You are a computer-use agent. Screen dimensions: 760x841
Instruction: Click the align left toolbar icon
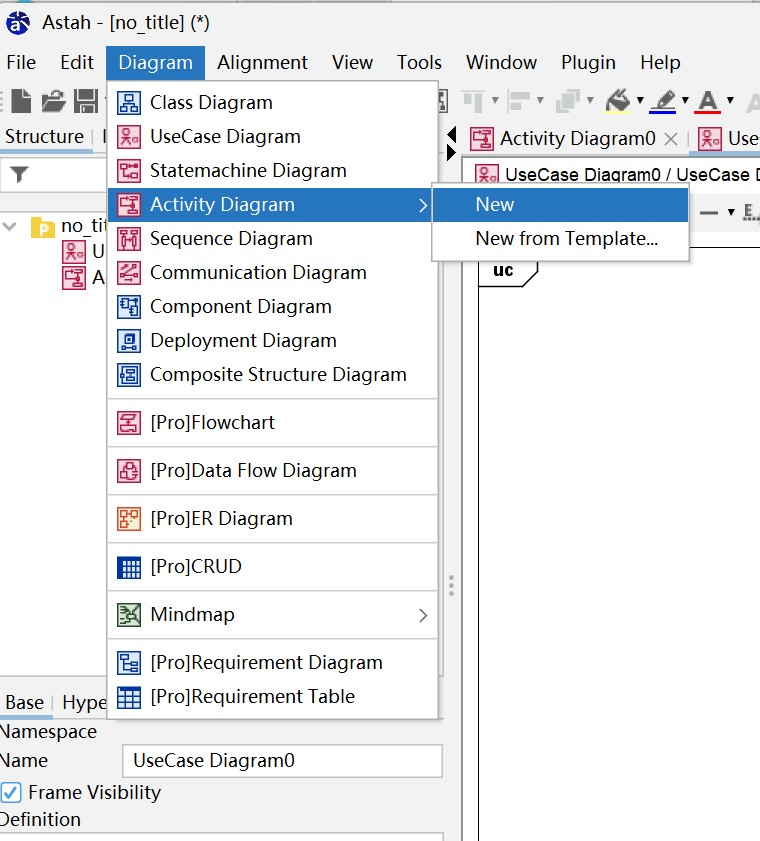click(519, 101)
